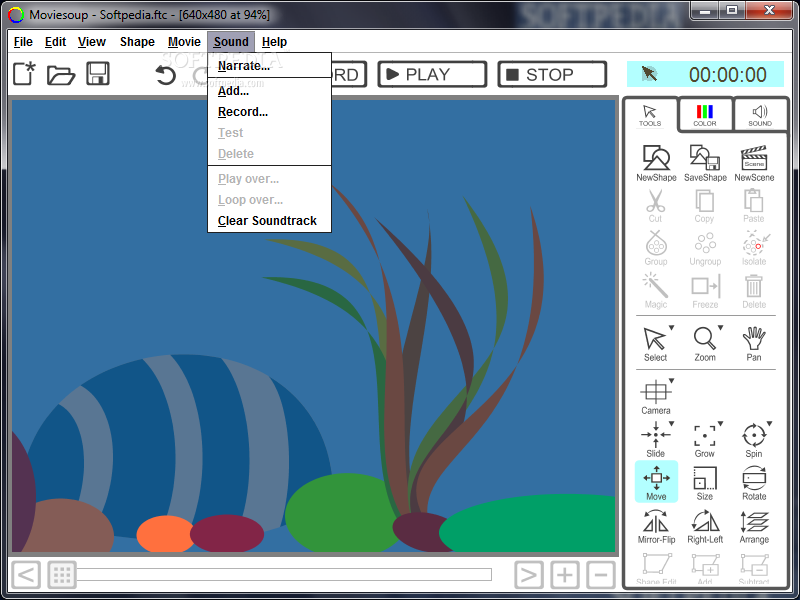
Task: Click the Copy icon
Action: click(705, 206)
